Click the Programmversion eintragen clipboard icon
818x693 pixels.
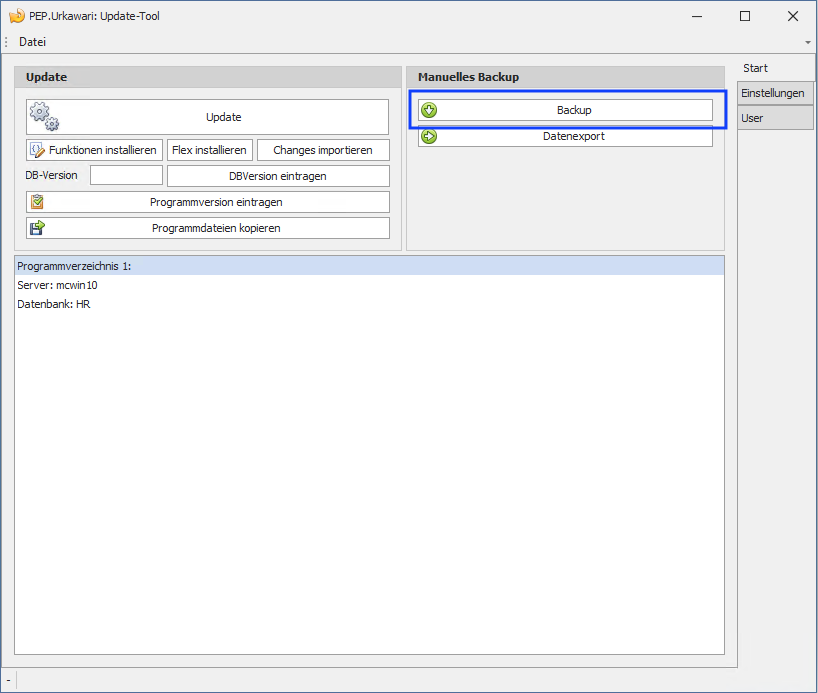pyautogui.click(x=37, y=202)
